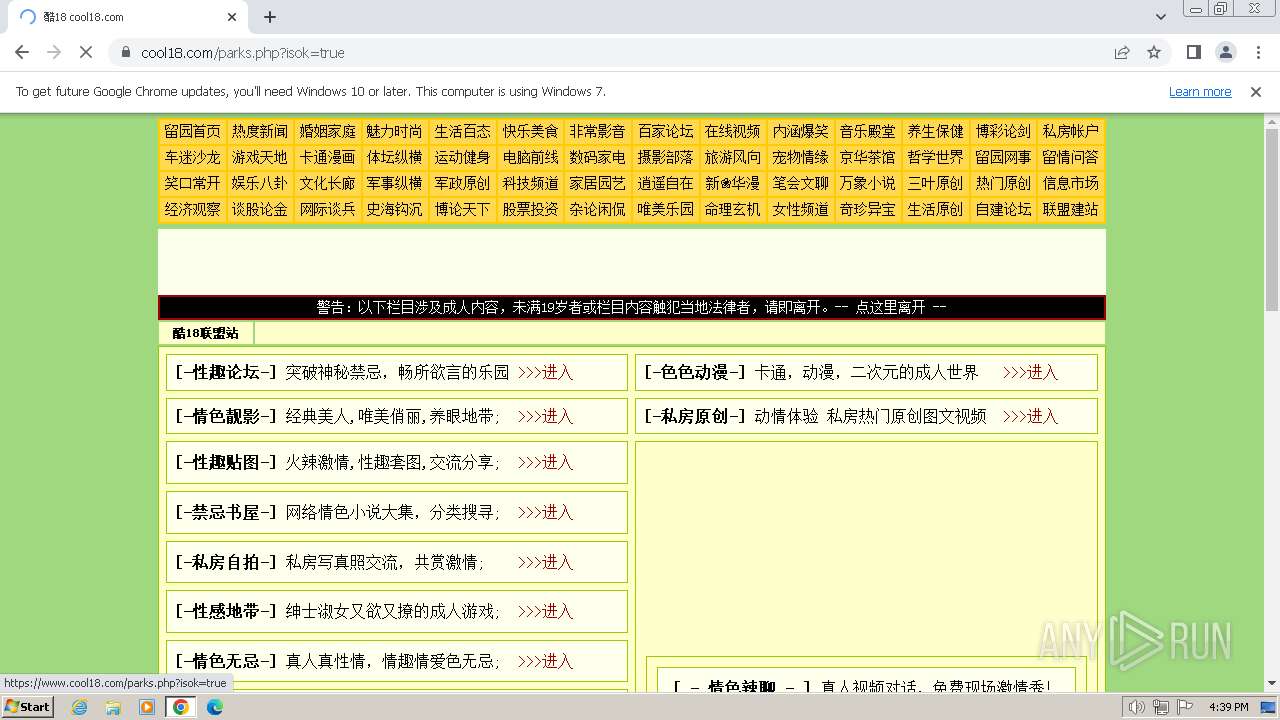This screenshot has height=720, width=1280.
Task: Open 哲学世界 category link
Action: (x=935, y=157)
